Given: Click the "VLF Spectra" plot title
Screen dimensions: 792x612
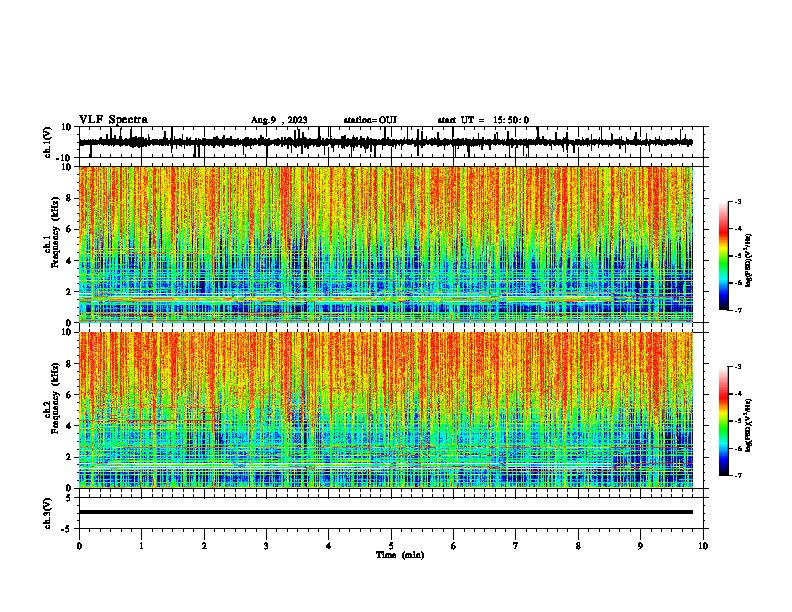Looking at the screenshot, I should point(113,119).
